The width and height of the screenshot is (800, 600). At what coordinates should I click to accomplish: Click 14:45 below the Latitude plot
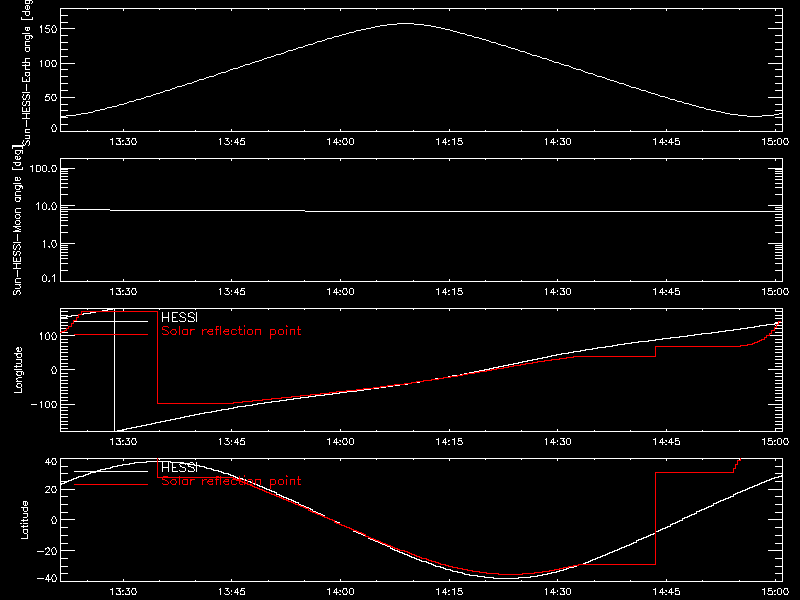coord(666,591)
